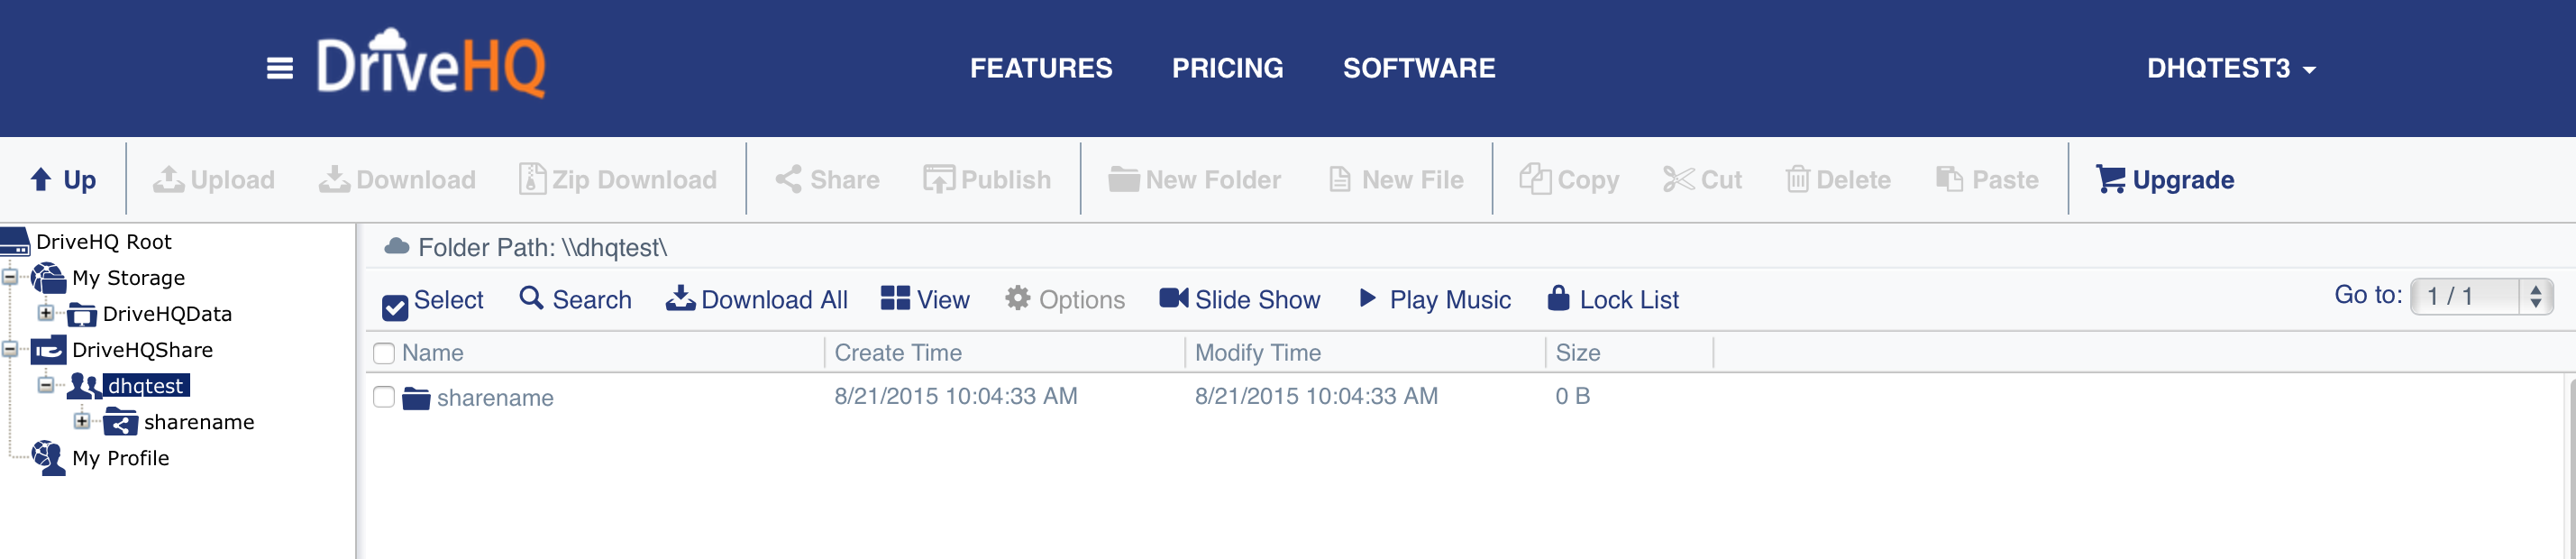Screen dimensions: 2576x559
Task: Open the DHQTEST3 account dropdown
Action: pyautogui.click(x=2231, y=68)
